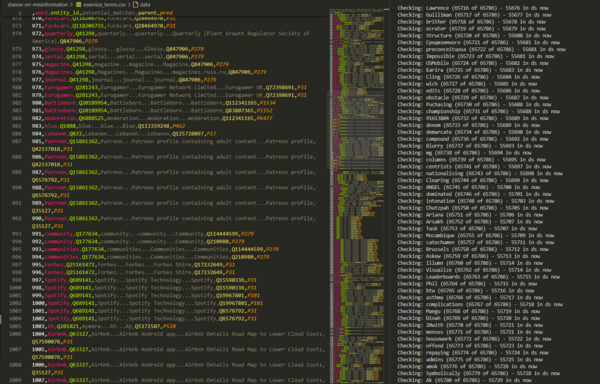Screen dimensions: 600x384
Task: Click 'Lebanon' on line 986
Action: tap(55, 134)
